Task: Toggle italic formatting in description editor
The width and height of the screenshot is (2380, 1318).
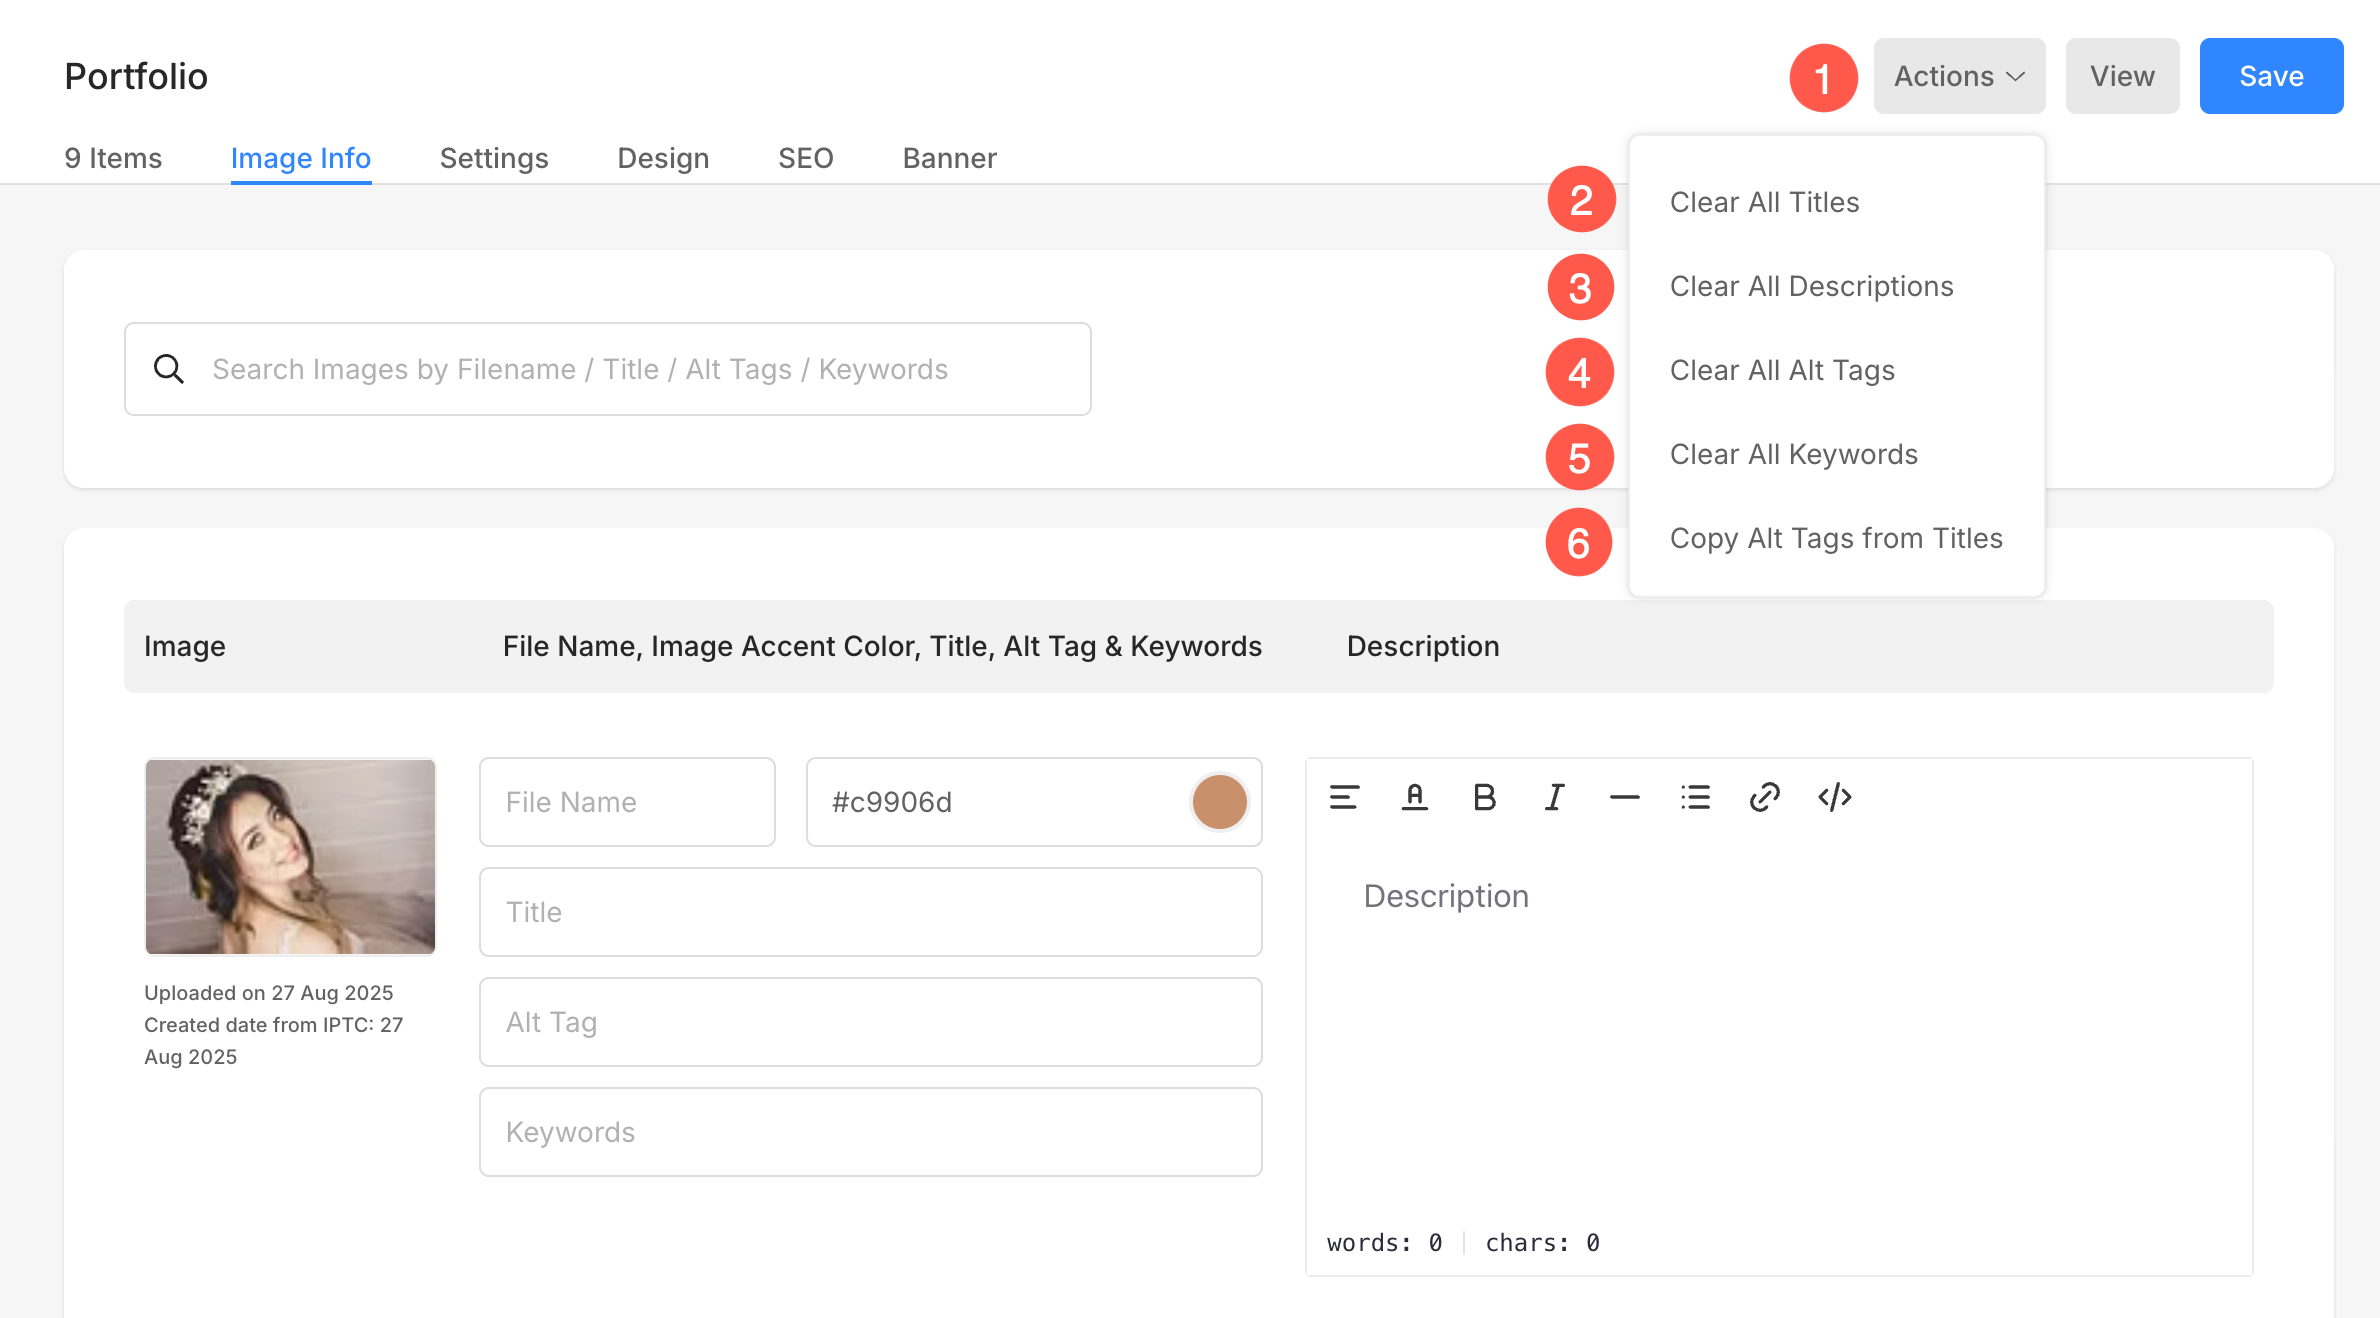Action: [1554, 797]
